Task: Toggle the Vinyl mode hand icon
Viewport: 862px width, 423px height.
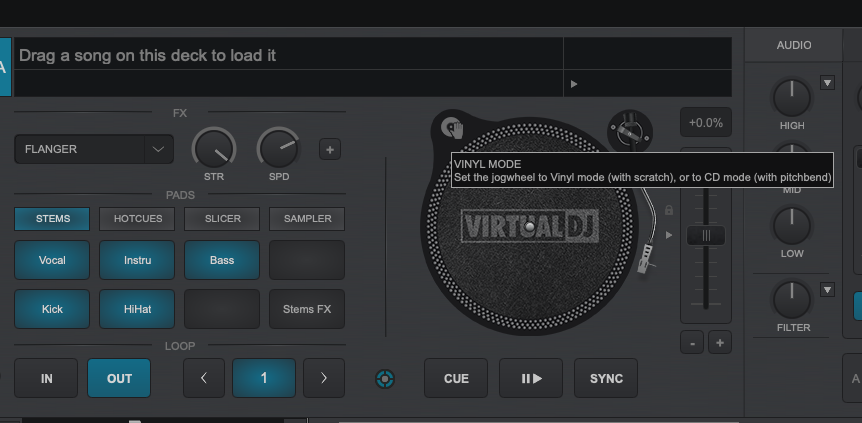Action: click(452, 129)
